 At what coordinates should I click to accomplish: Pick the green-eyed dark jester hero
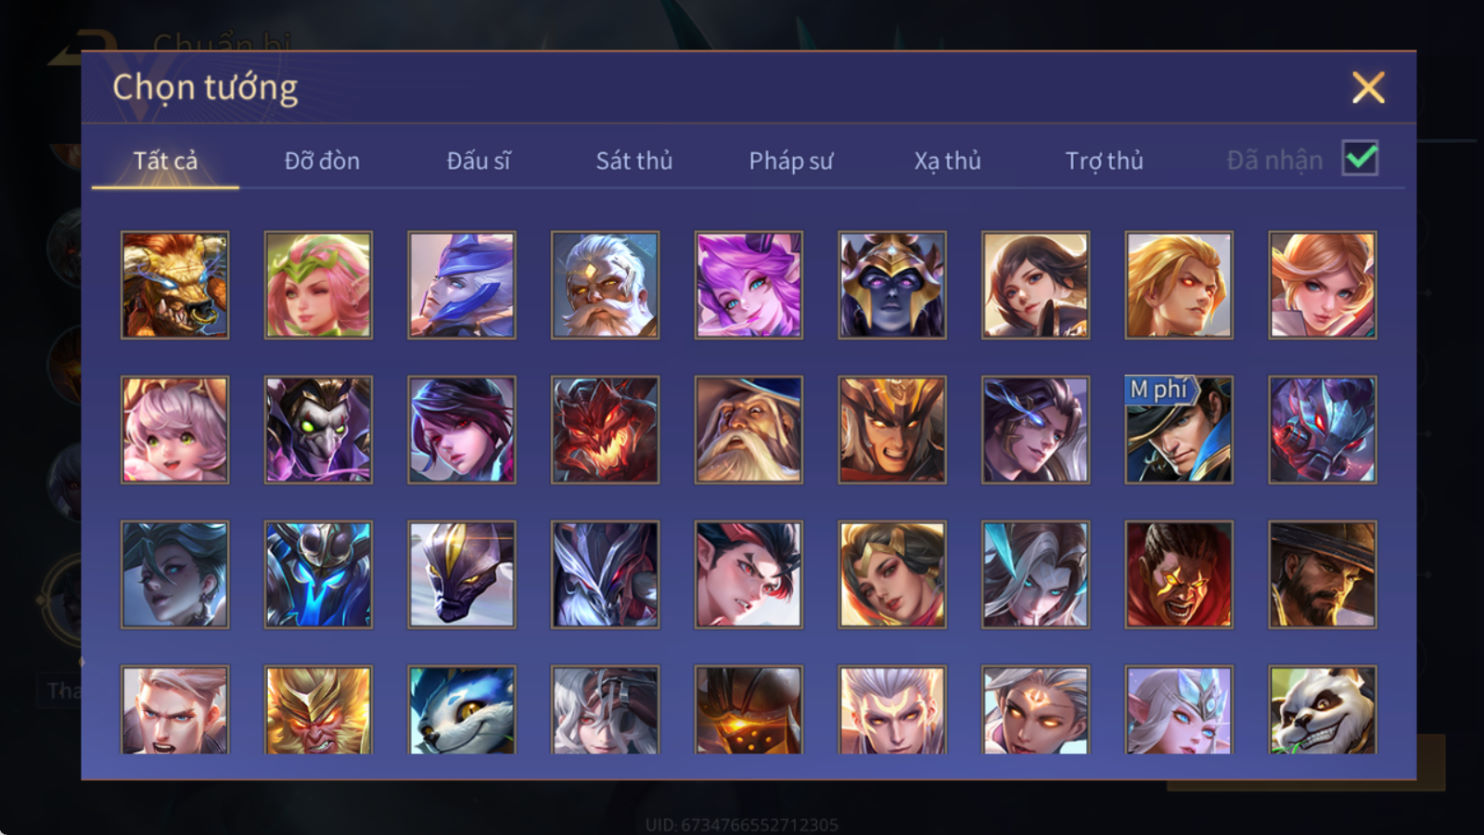318,430
